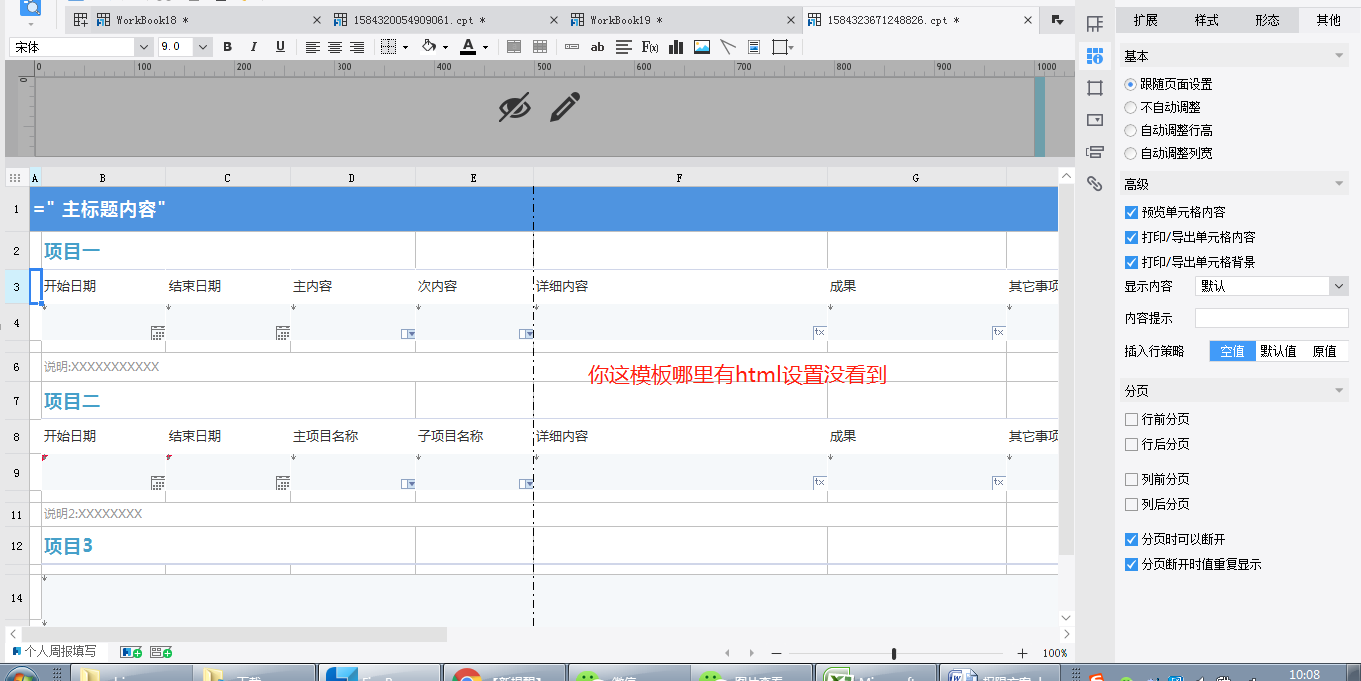The height and width of the screenshot is (681, 1361).
Task: Enable '列后分页' checkbox
Action: point(1131,505)
